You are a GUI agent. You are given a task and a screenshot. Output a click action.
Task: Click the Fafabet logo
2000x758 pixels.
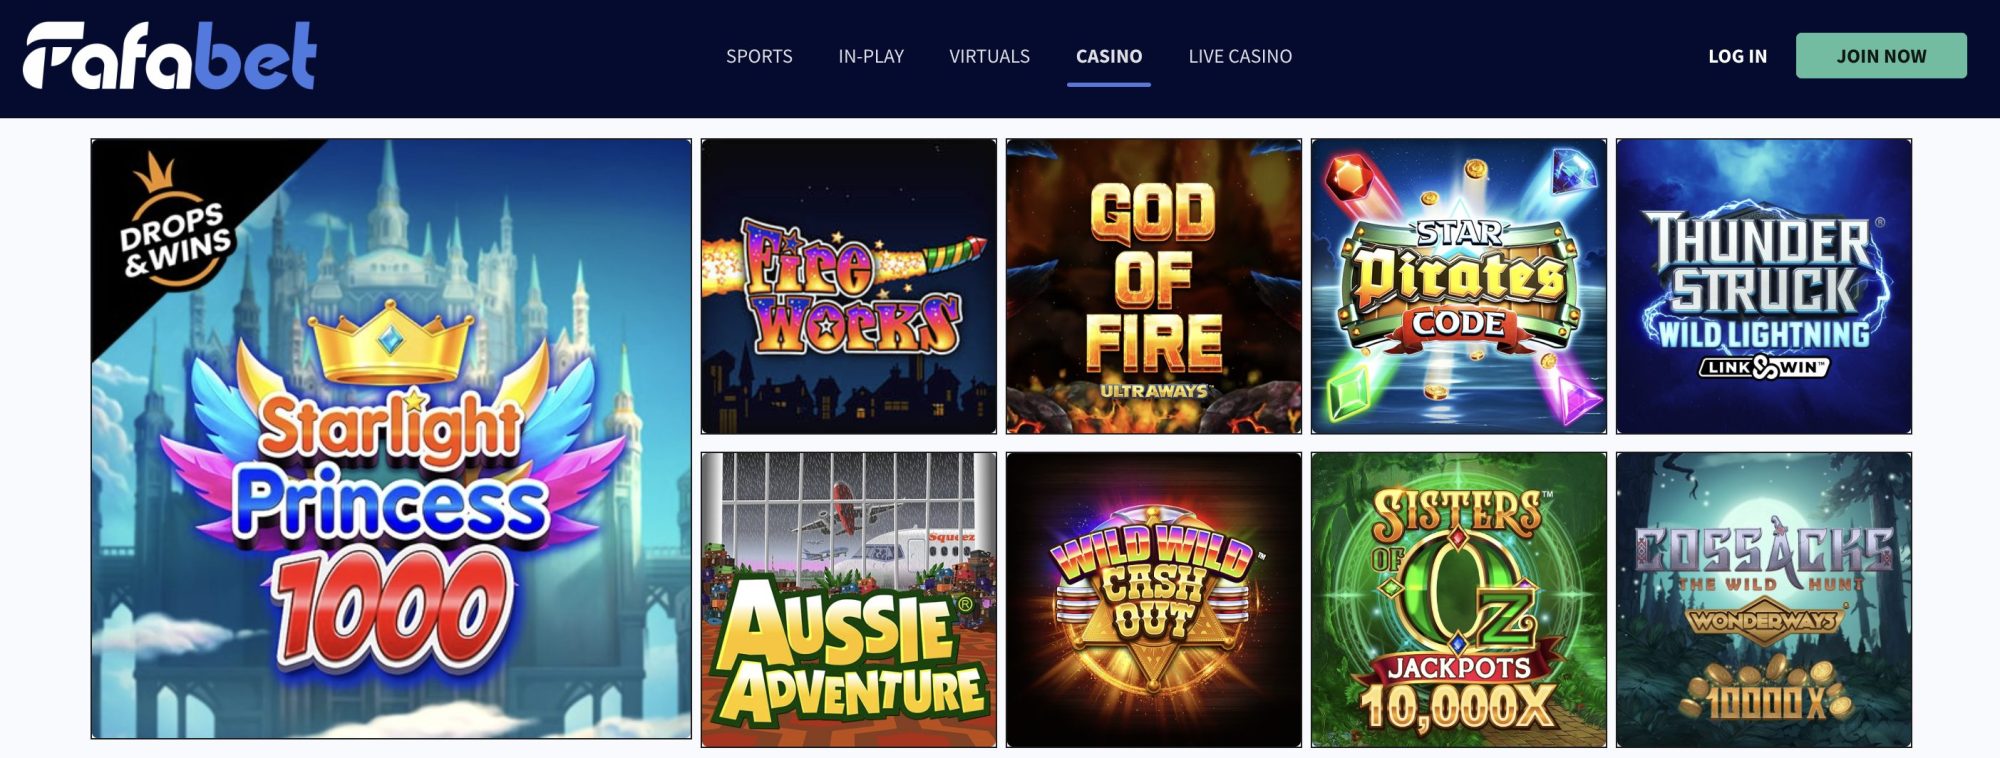tap(170, 56)
